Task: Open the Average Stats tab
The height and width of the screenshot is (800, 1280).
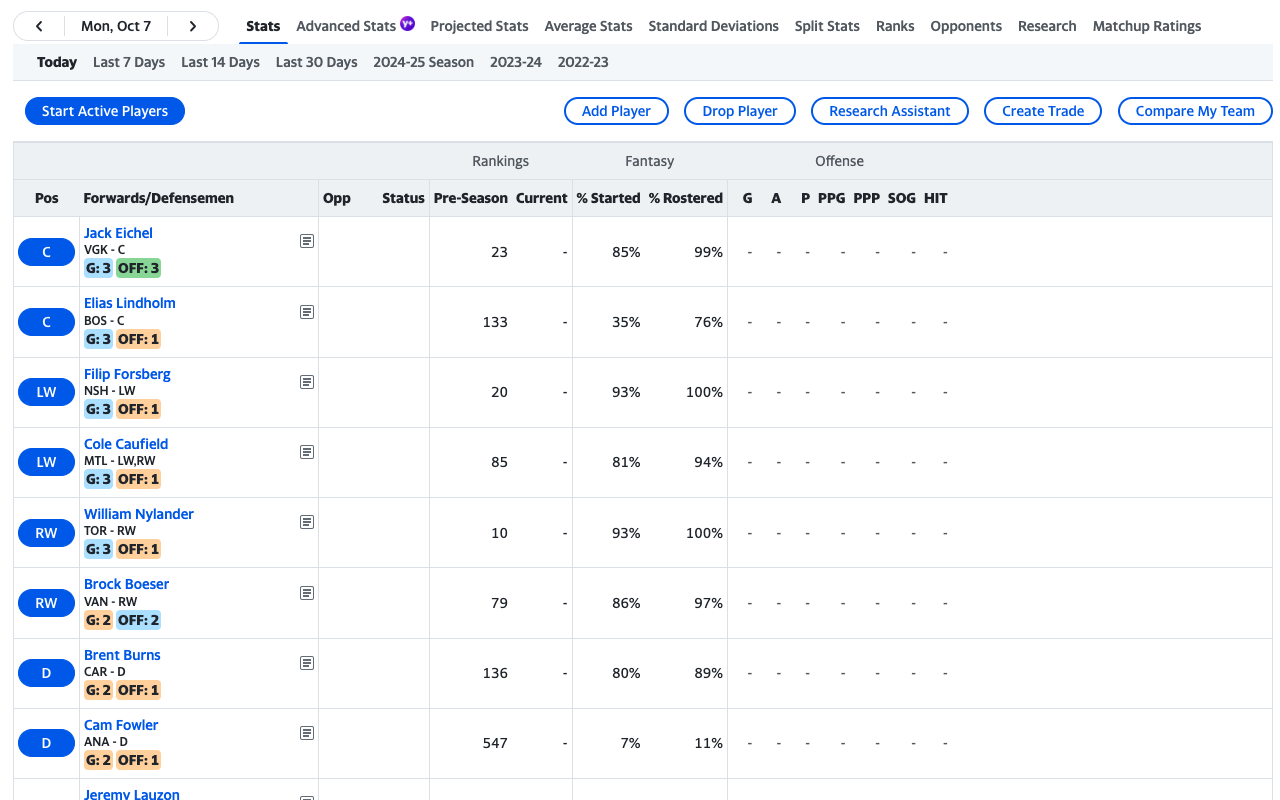Action: click(588, 26)
